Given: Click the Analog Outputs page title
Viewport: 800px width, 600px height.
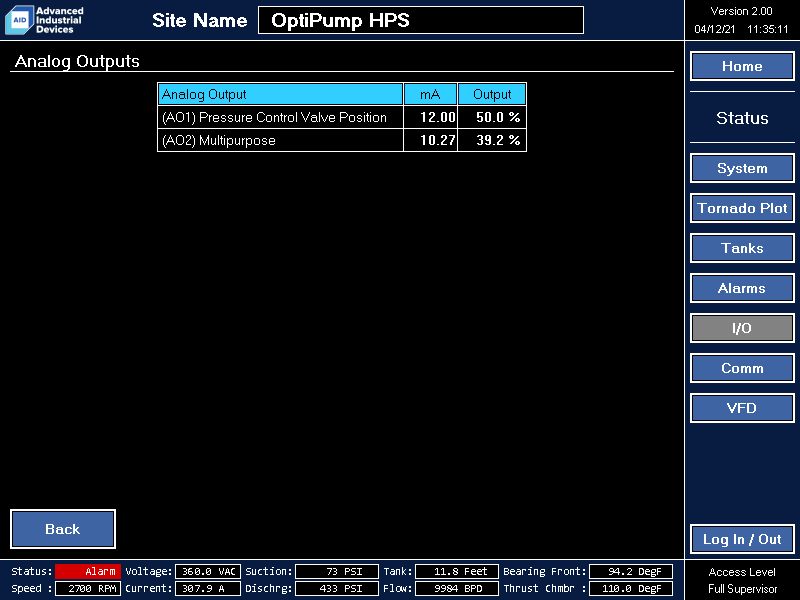Looking at the screenshot, I should pos(77,61).
